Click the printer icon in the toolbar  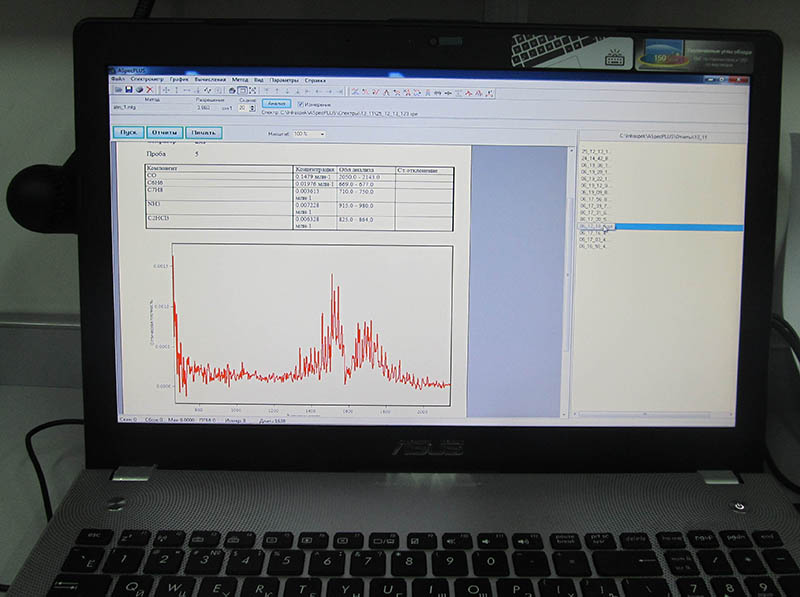232,90
